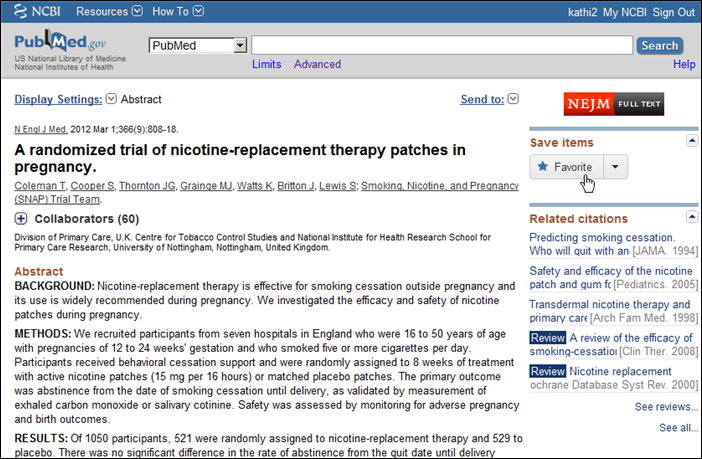Open Safety and efficacy of nicotine patch citation

pyautogui.click(x=611, y=278)
